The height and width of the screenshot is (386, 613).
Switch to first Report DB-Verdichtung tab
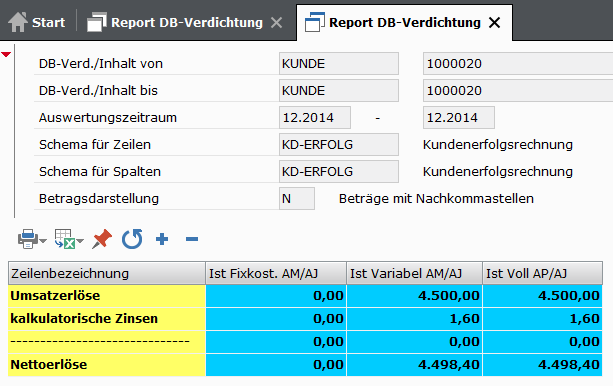[x=175, y=22]
